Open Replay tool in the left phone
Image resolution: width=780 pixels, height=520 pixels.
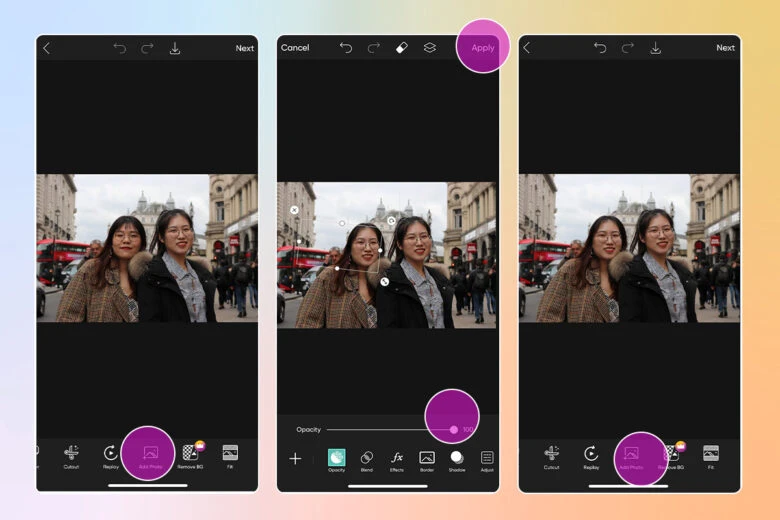111,455
